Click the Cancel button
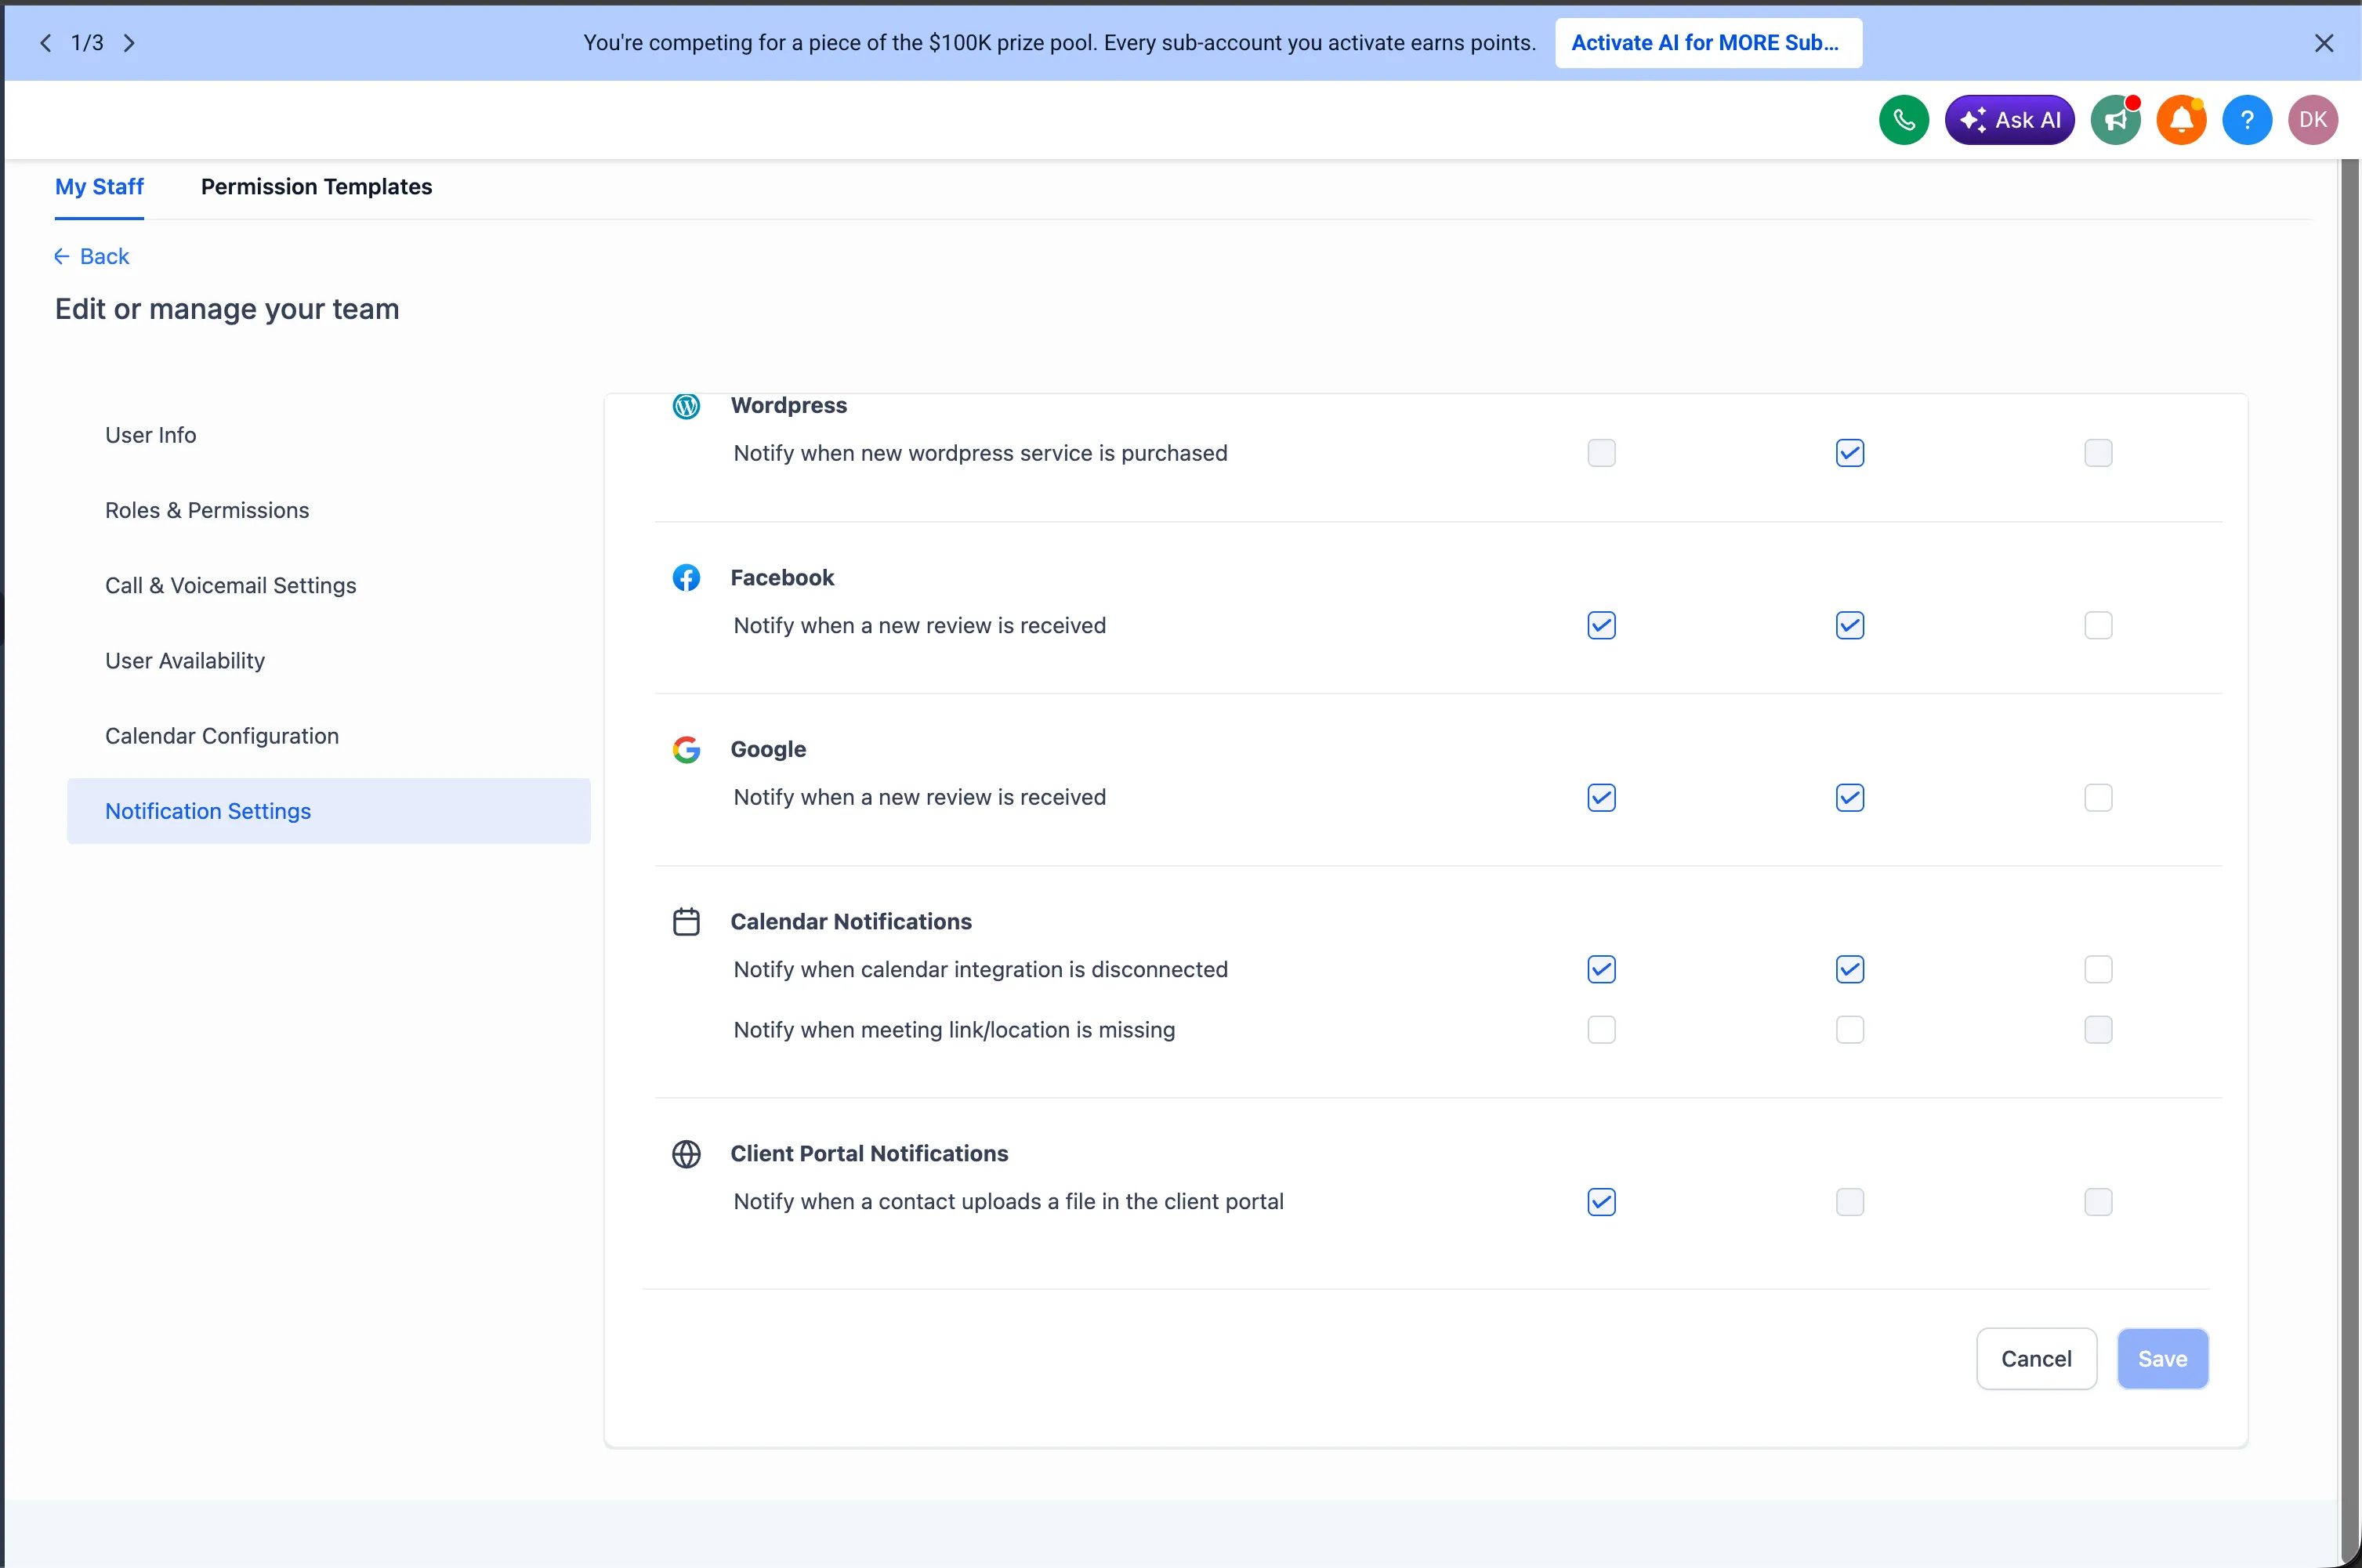 tap(2036, 1359)
